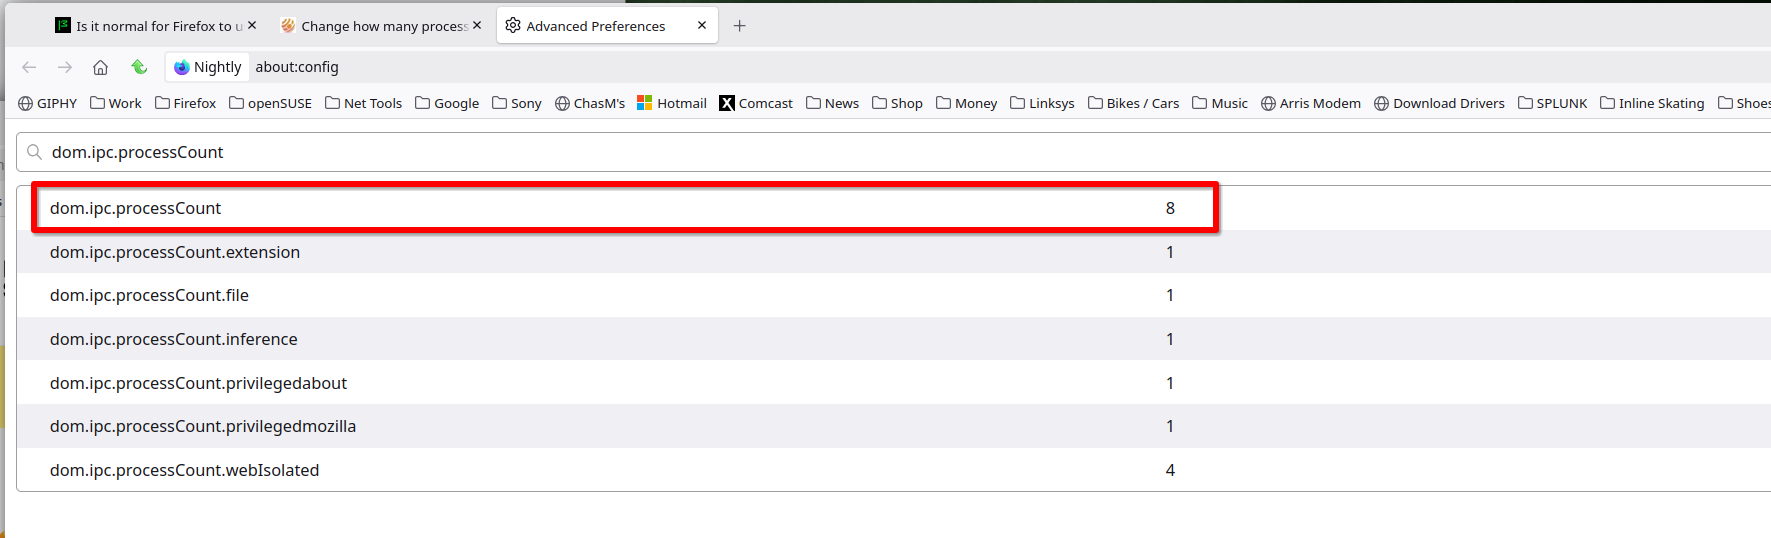
Task: Open the ChasM's bookmark
Action: coord(589,103)
